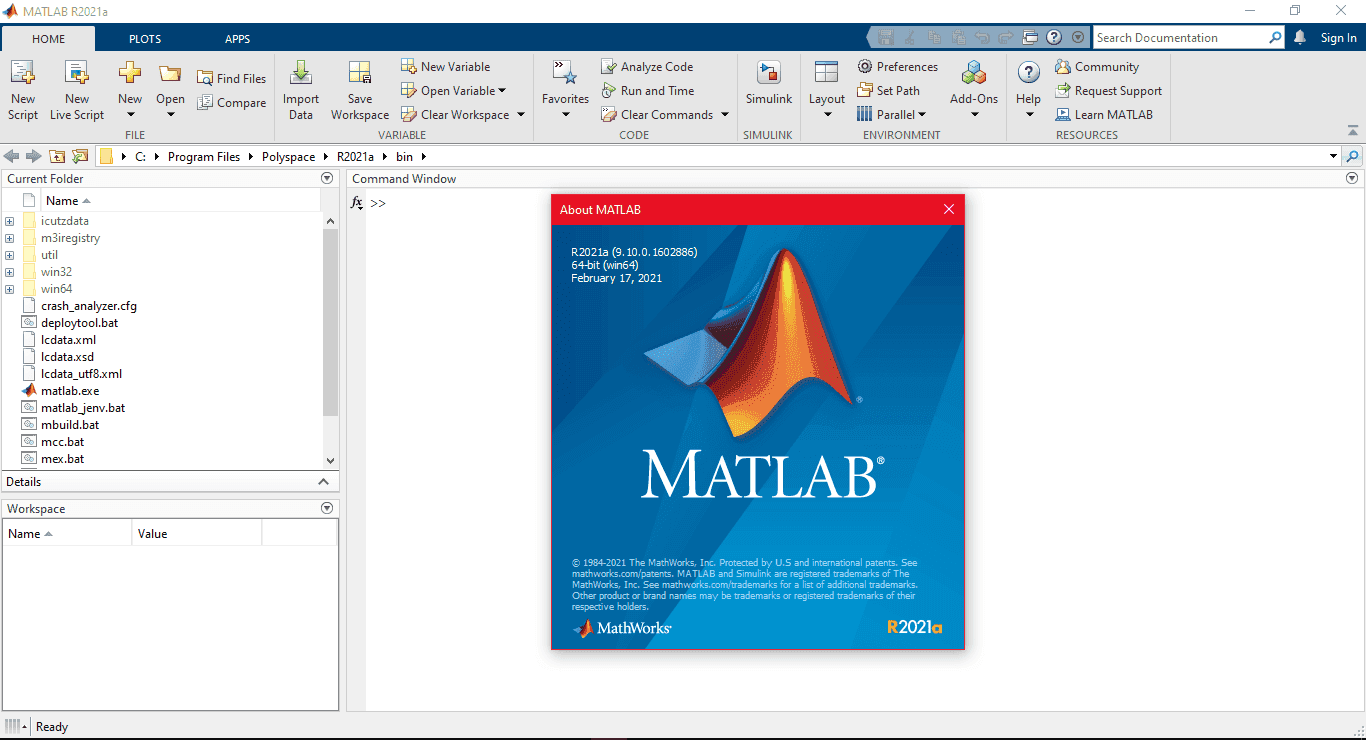Switch to the PLOTS tab

tap(145, 39)
